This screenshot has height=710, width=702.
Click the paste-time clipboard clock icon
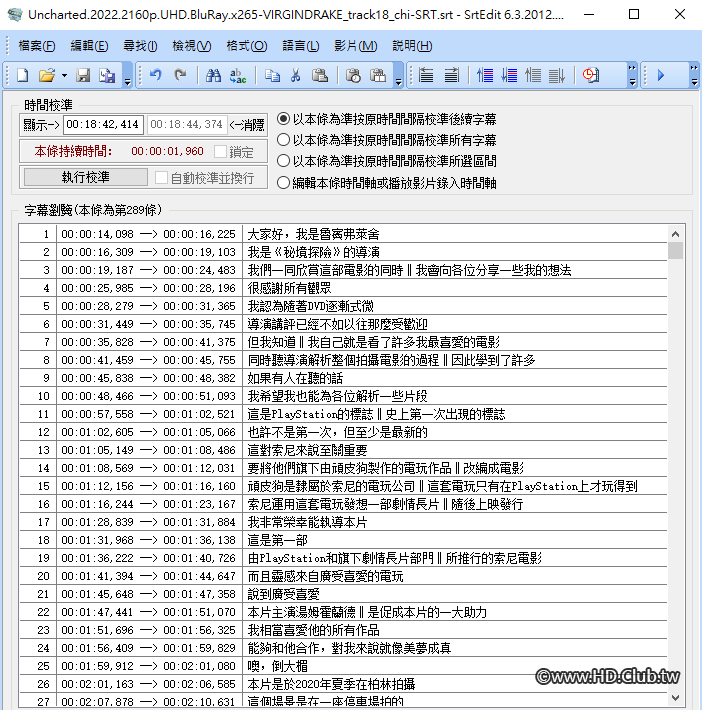[x=353, y=75]
